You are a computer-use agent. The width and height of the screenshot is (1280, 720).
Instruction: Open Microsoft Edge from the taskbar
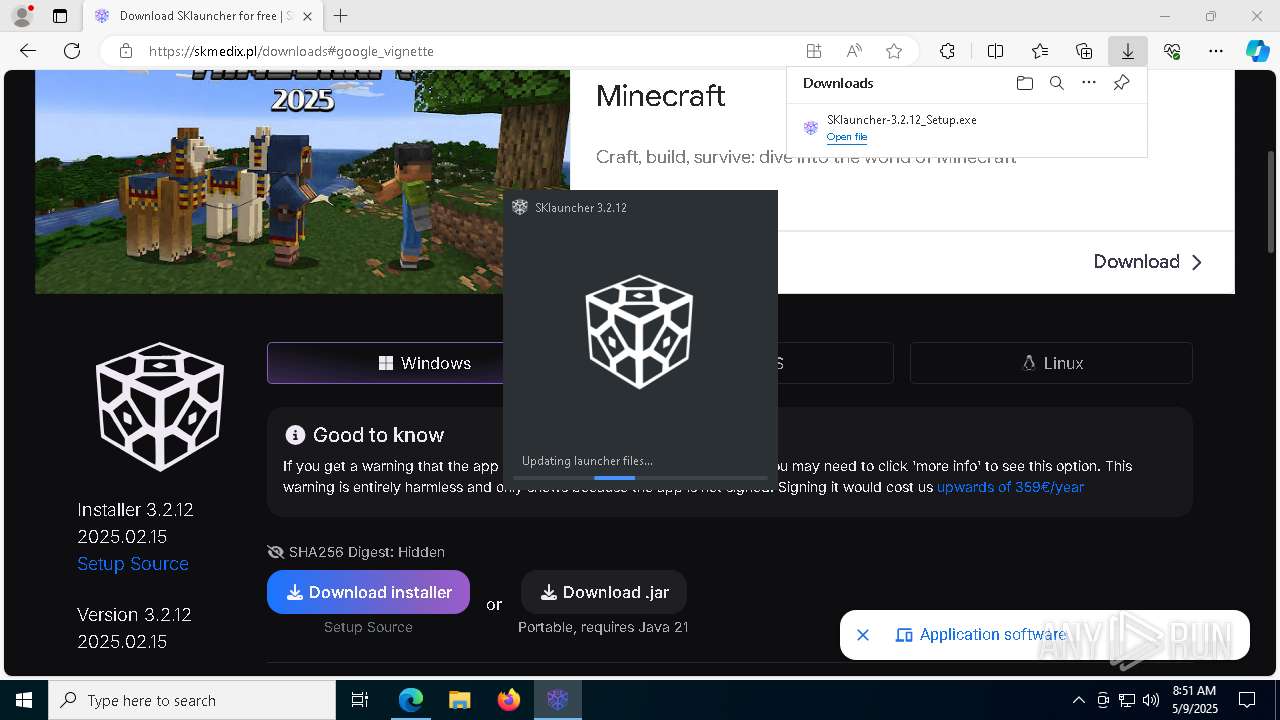[411, 700]
